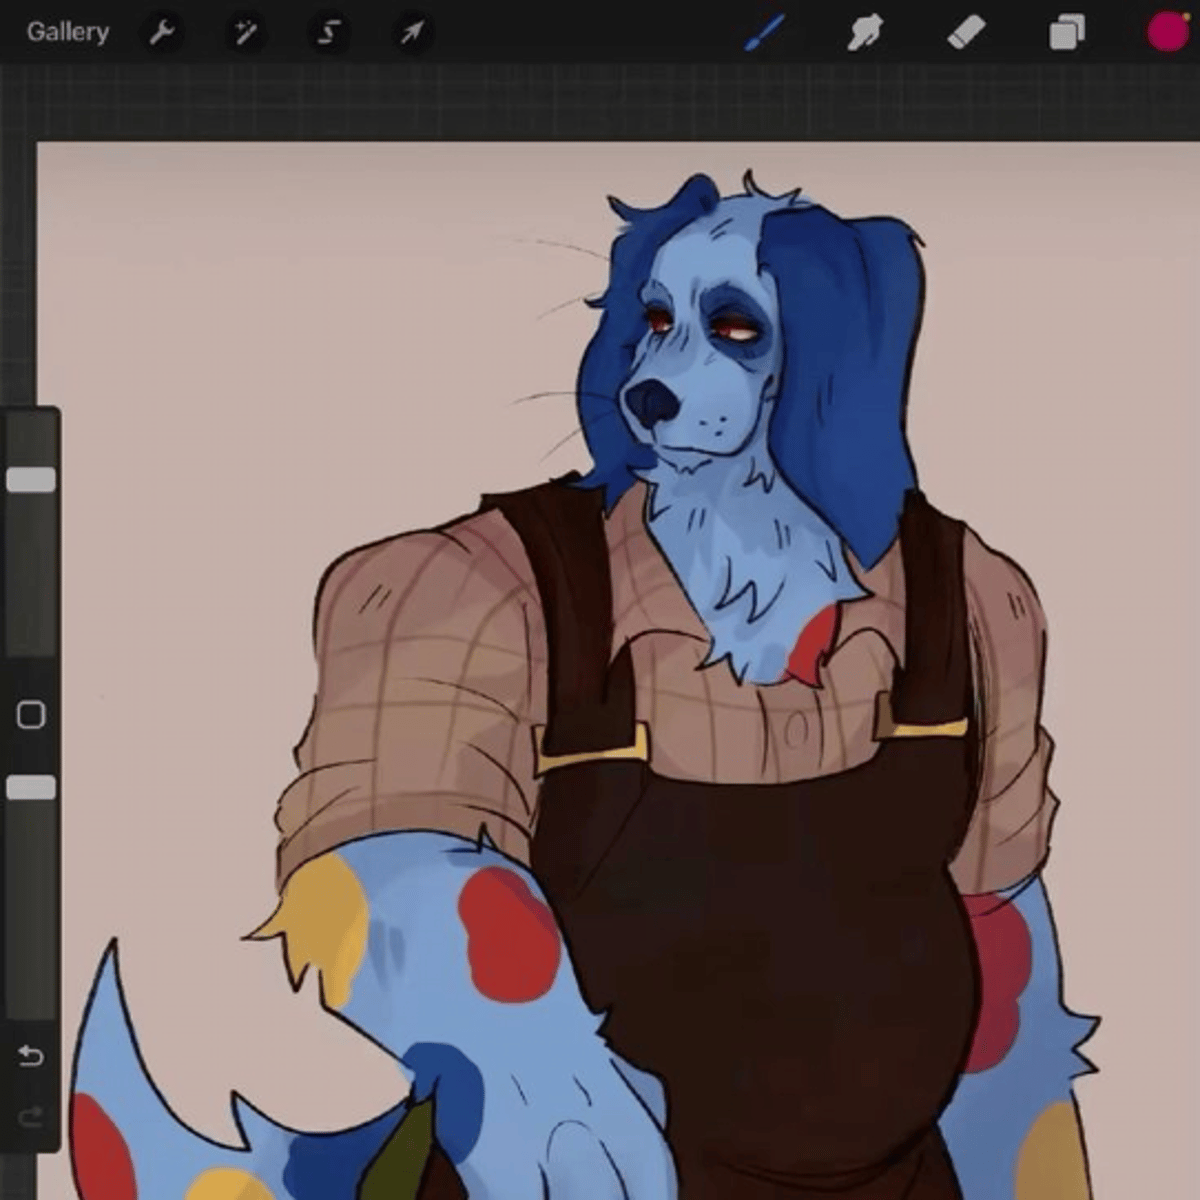Return to the Gallery
1200x1200 pixels.
click(x=67, y=32)
